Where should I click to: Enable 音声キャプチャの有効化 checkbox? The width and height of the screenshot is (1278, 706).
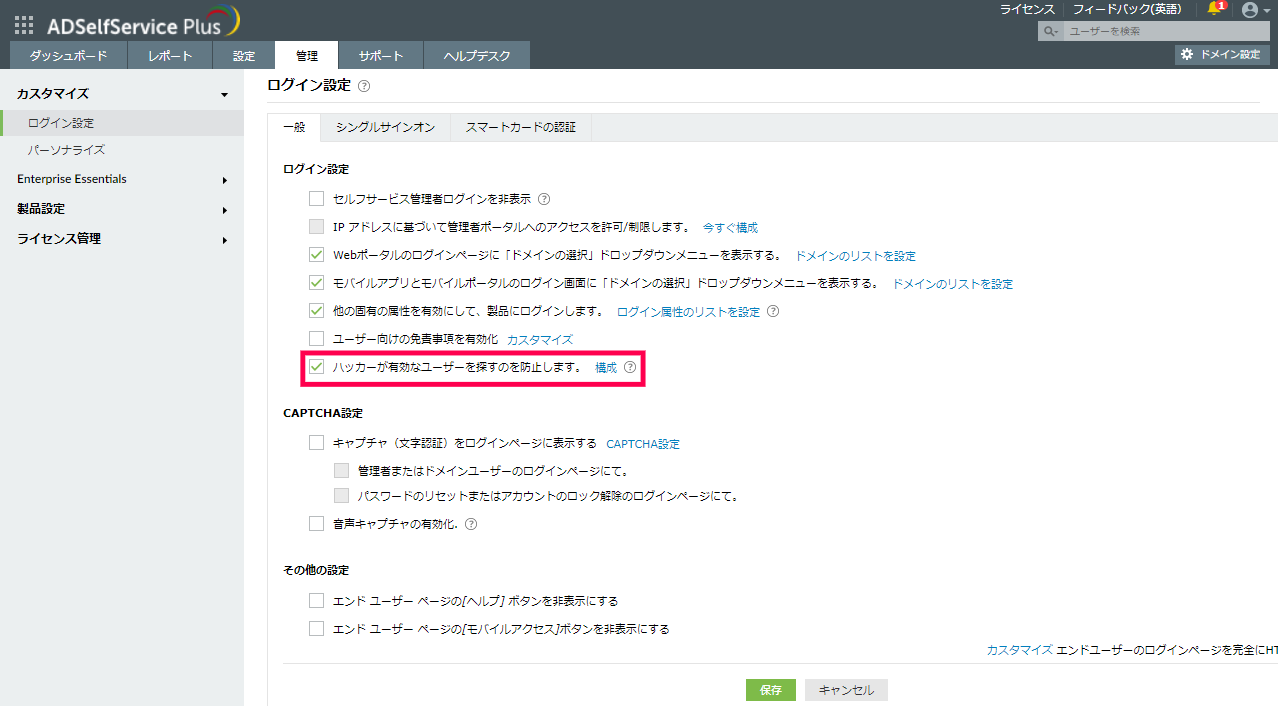coord(317,523)
